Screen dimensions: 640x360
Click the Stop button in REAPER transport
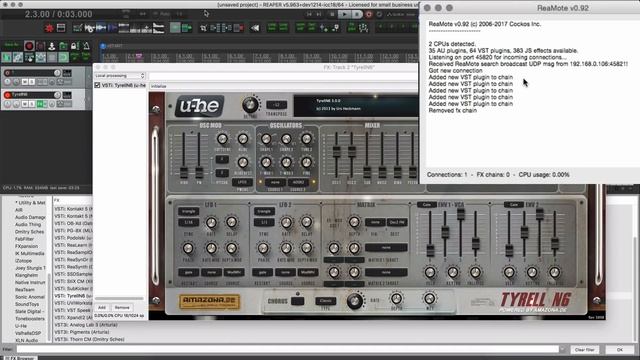pos(332,14)
